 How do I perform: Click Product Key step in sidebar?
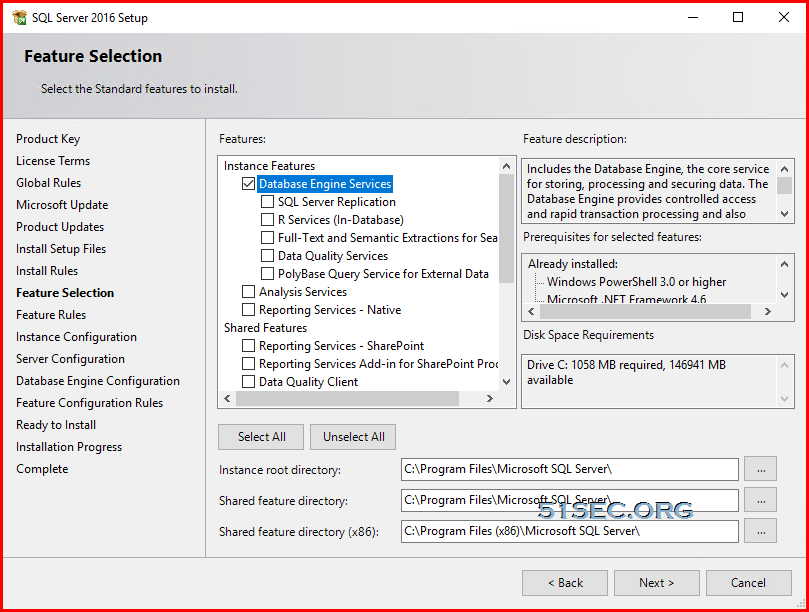[48, 139]
